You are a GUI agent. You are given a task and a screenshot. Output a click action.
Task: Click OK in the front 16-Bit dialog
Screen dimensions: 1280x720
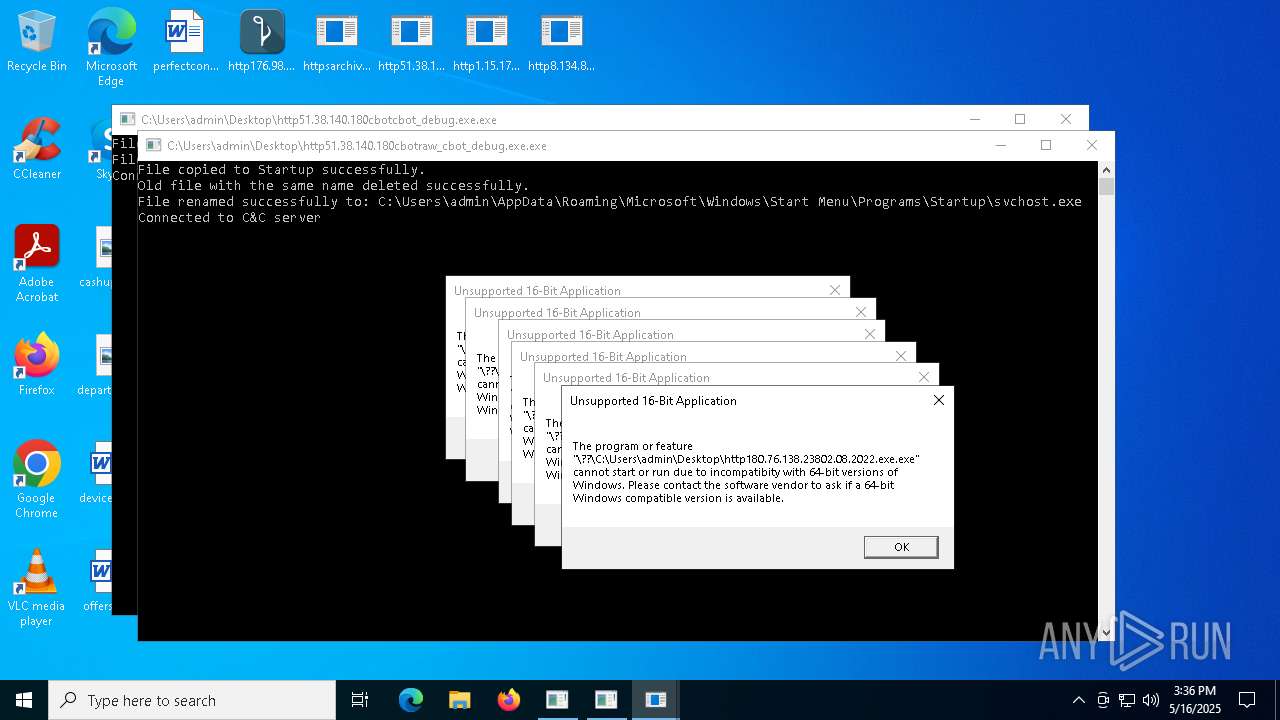[x=901, y=547]
